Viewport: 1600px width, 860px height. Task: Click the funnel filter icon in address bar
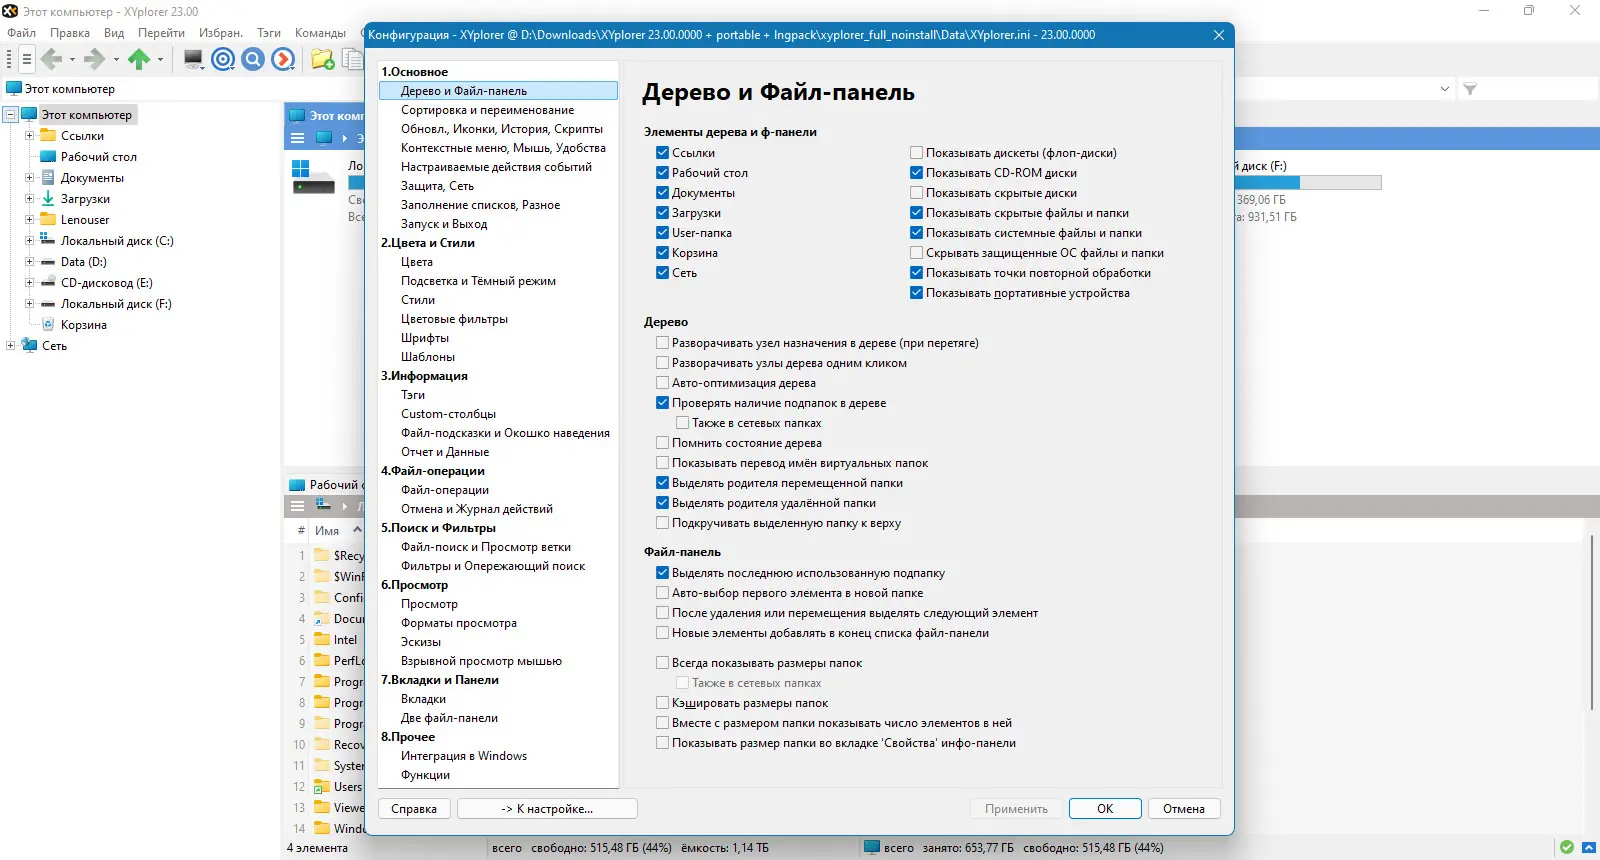coord(1470,89)
